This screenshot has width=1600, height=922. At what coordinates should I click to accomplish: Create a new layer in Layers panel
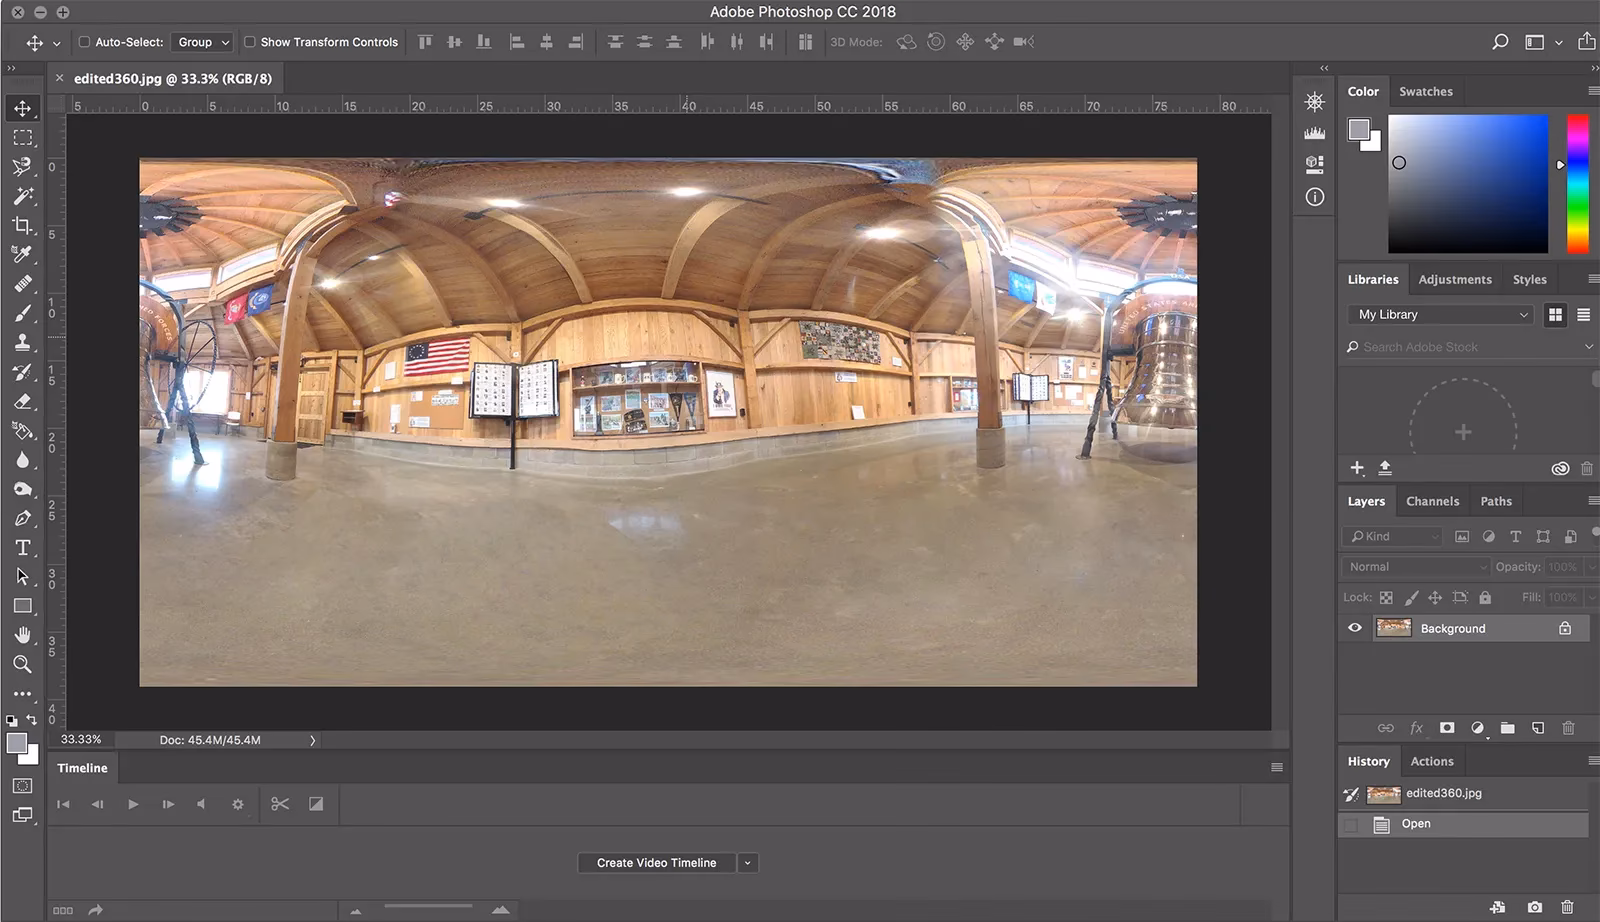[1537, 728]
